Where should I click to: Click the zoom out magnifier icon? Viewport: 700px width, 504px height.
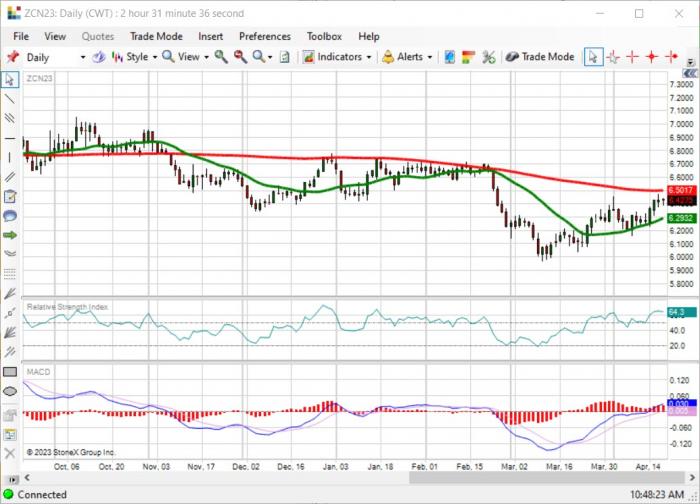240,57
